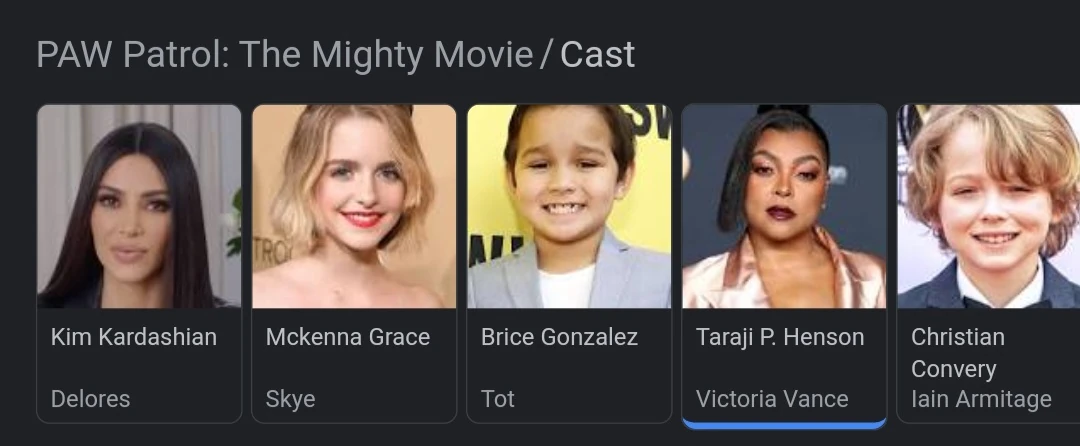Click the Taraji P. Henson name link
Image resolution: width=1080 pixels, height=446 pixels.
click(780, 337)
